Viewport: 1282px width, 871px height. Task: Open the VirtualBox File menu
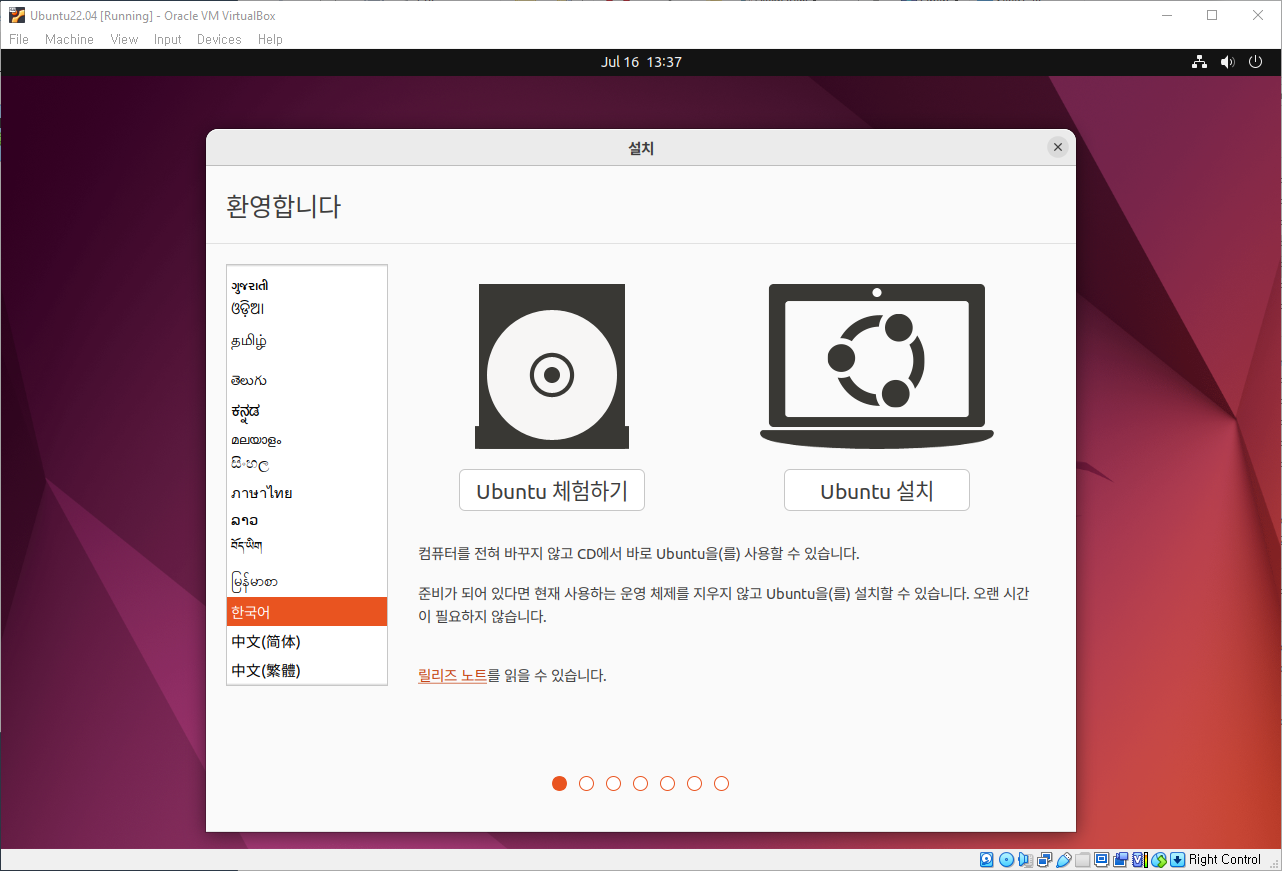pos(19,39)
